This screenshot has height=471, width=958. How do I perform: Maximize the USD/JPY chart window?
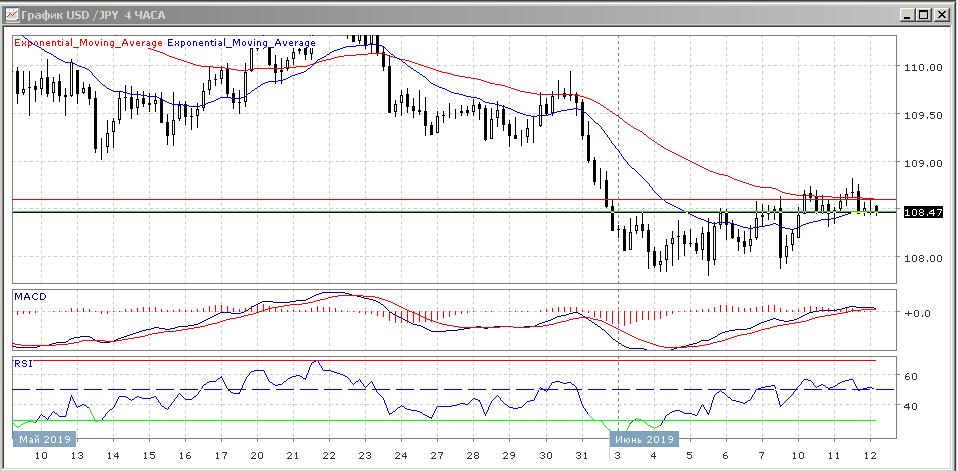point(922,14)
